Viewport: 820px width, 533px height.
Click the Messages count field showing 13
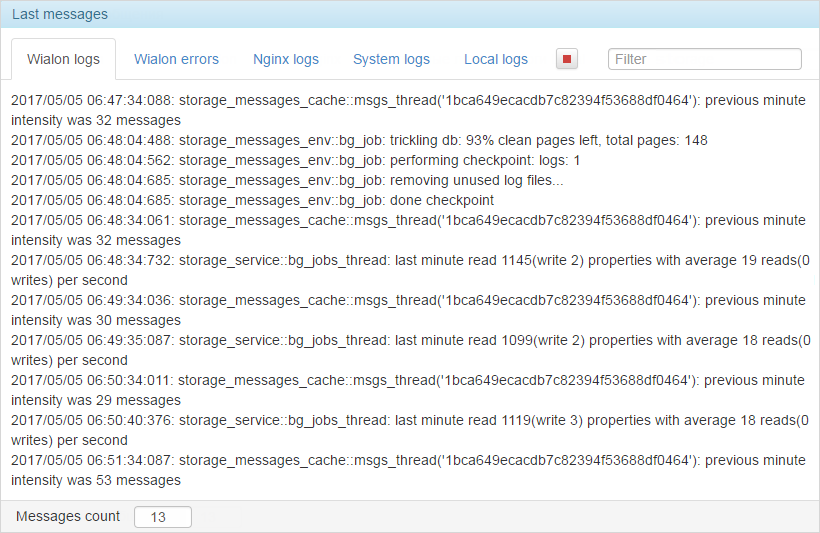[163, 517]
